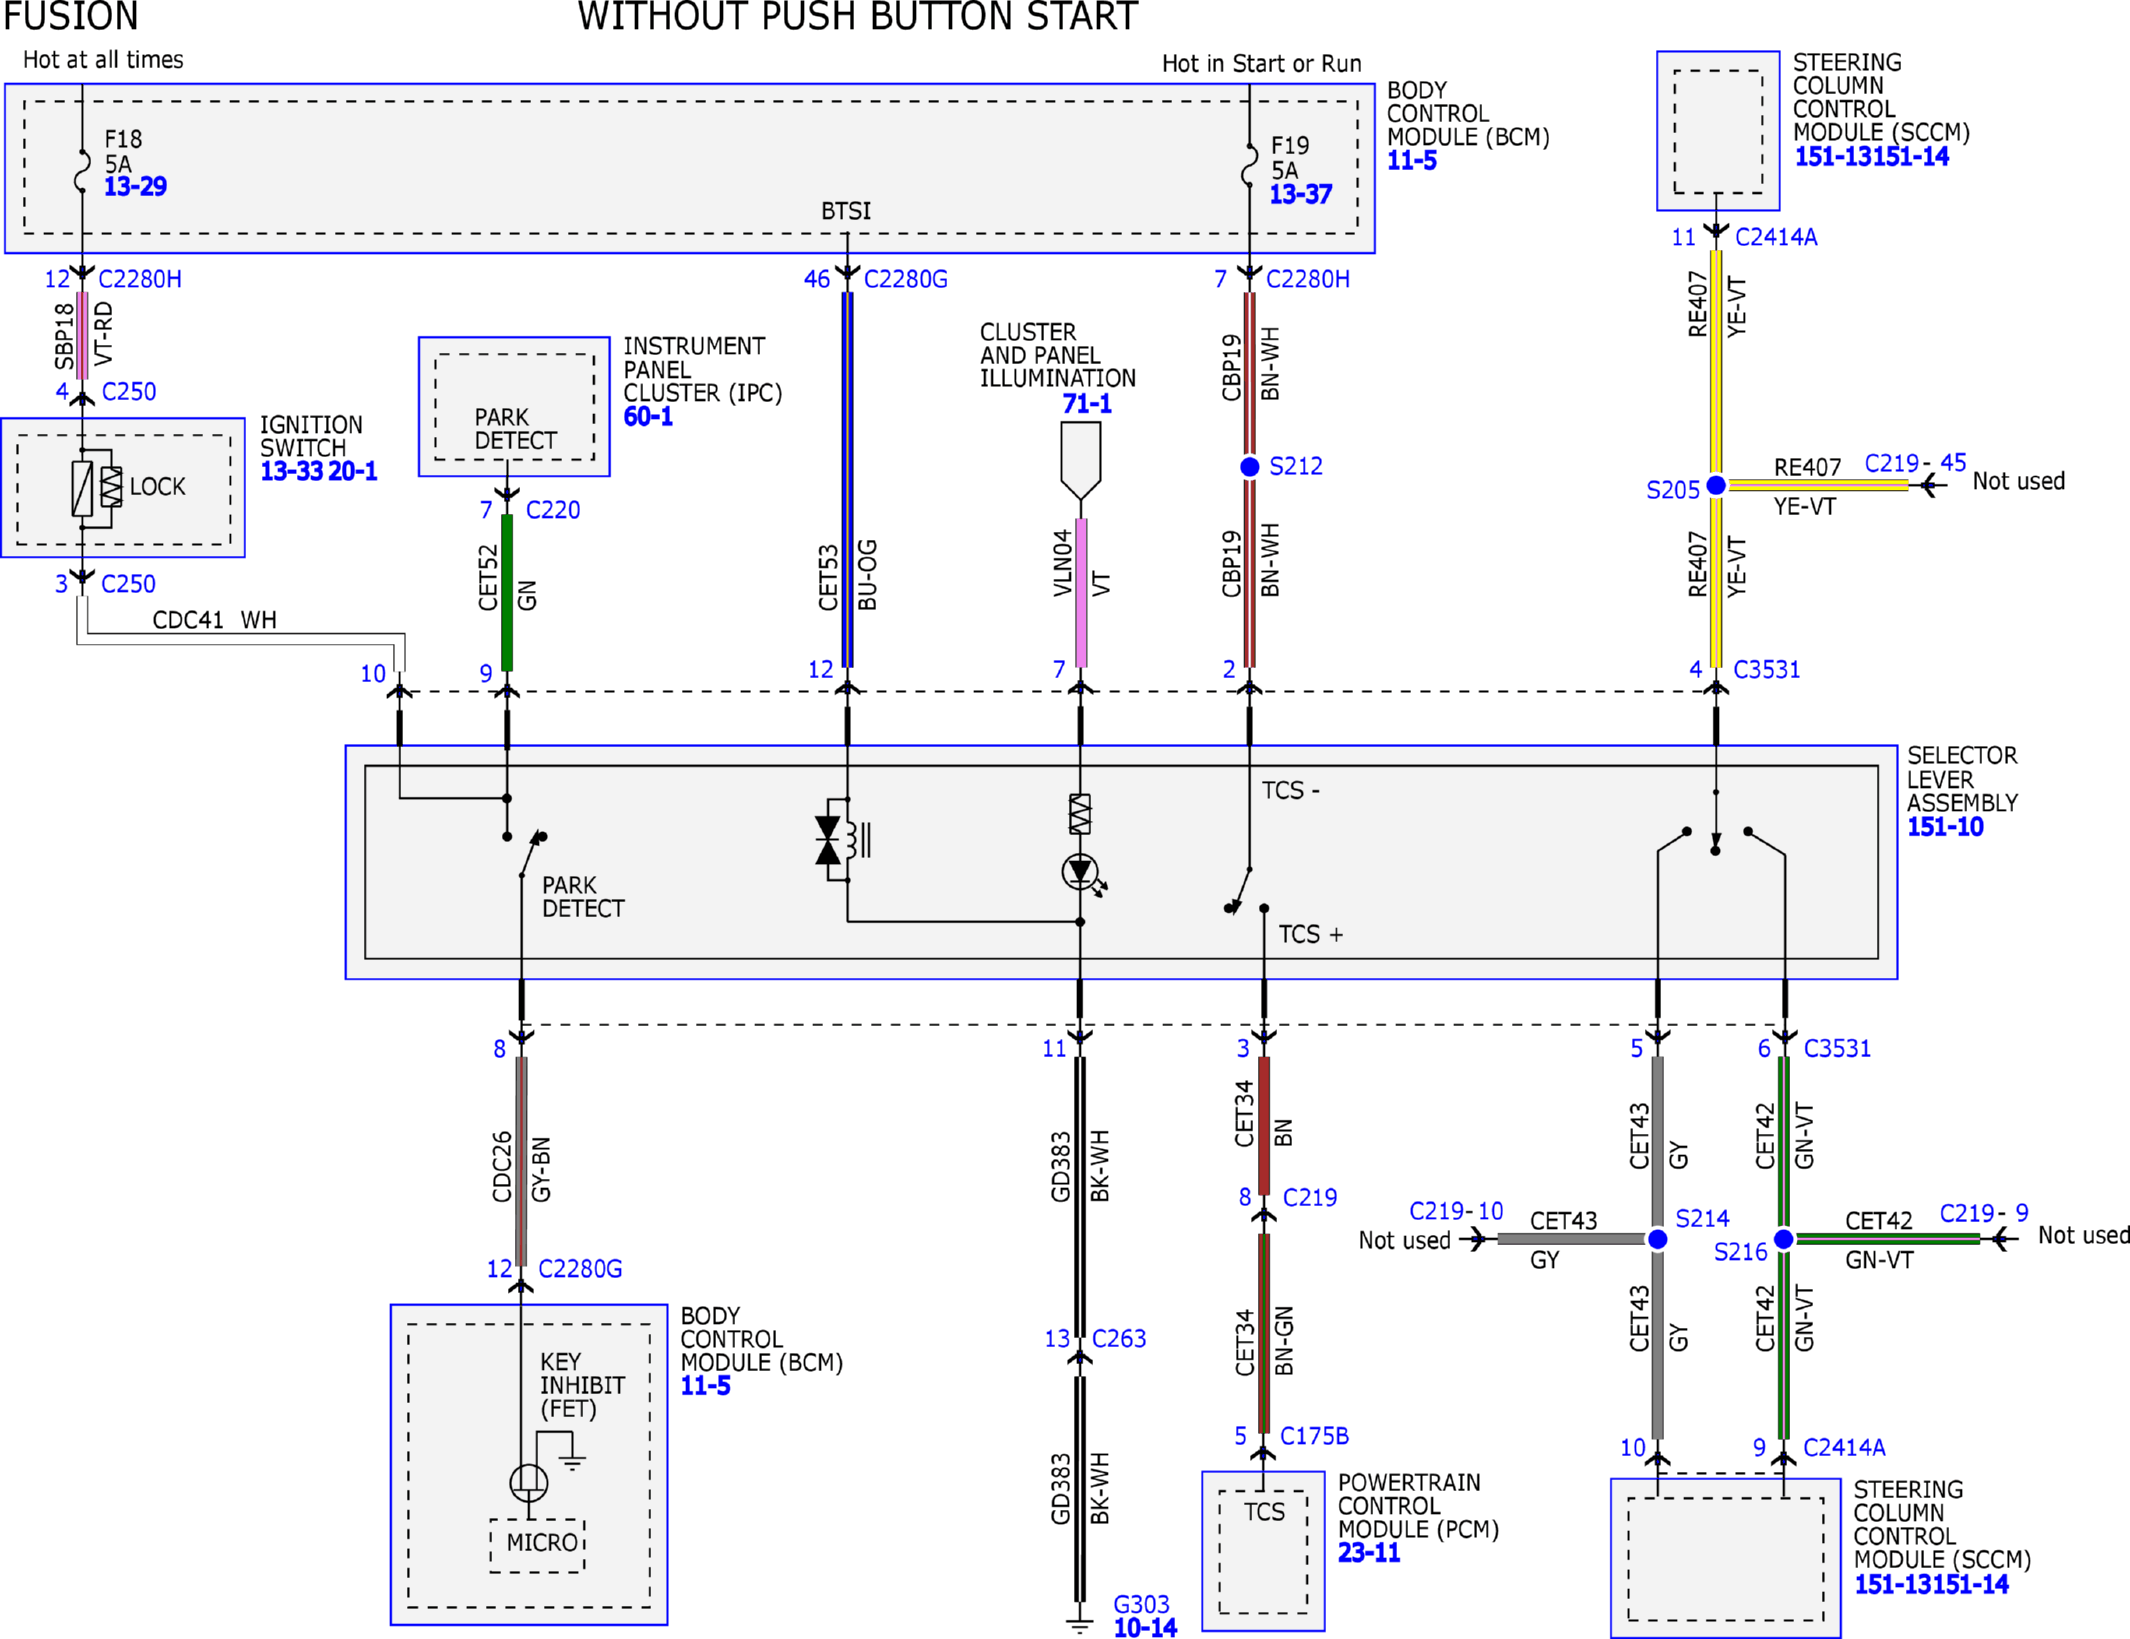
Task: Click the VLN04 wire label
Action: pos(1062,564)
